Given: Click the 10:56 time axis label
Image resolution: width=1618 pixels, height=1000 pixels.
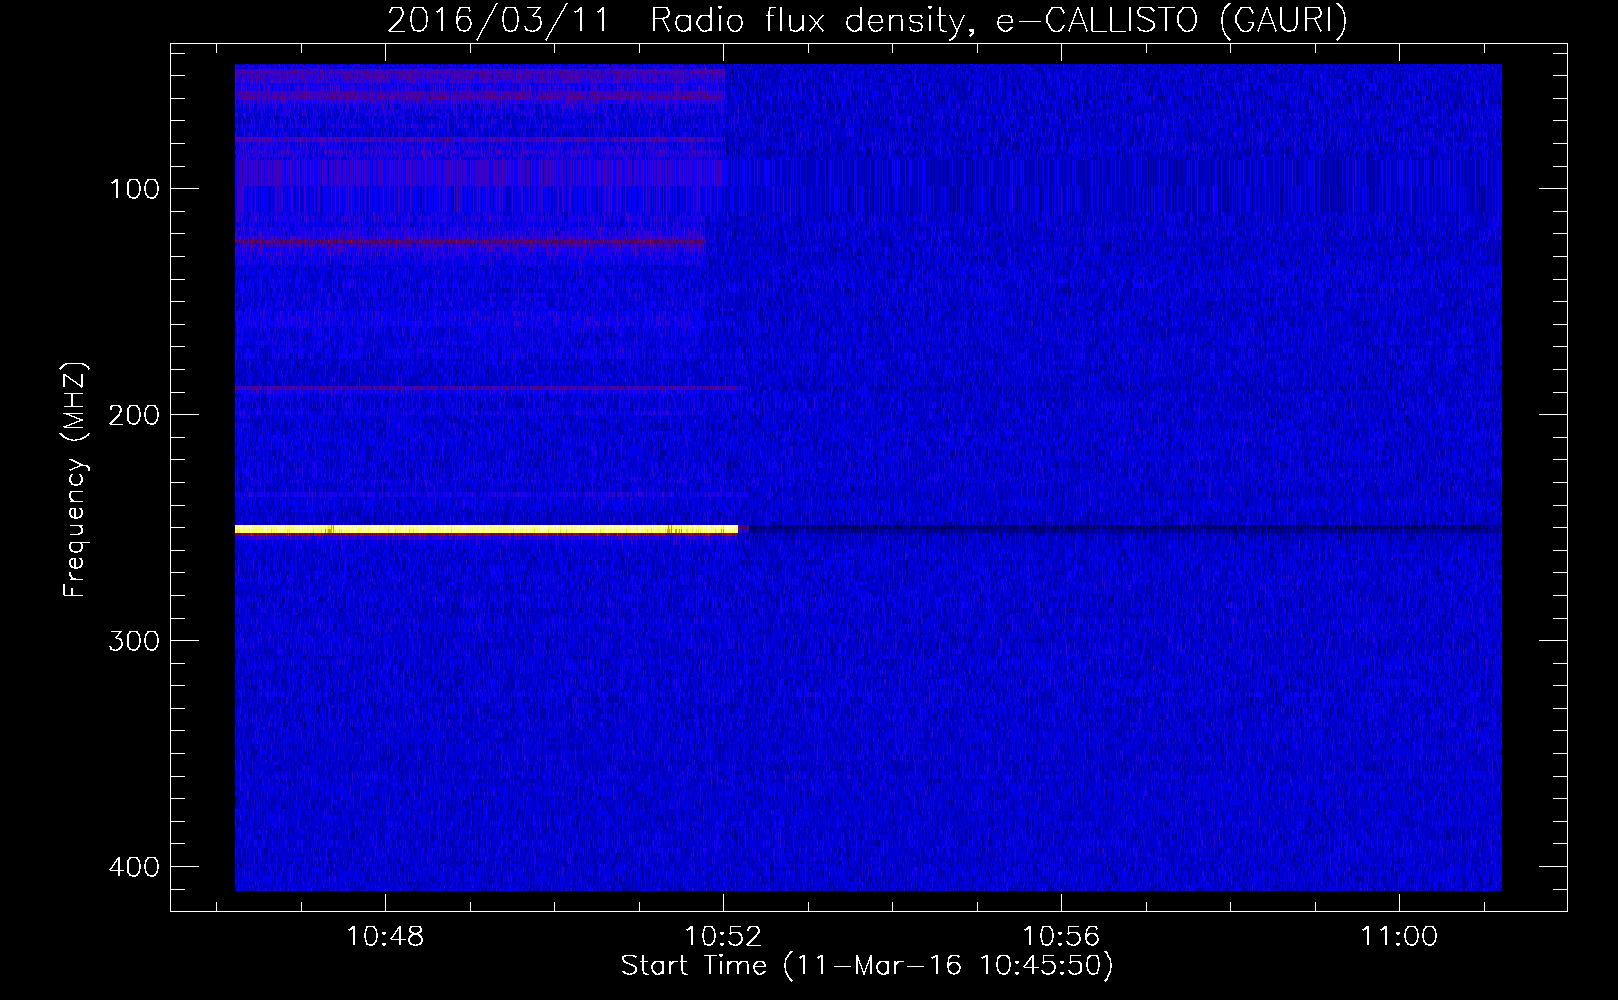Looking at the screenshot, I should click(1061, 937).
